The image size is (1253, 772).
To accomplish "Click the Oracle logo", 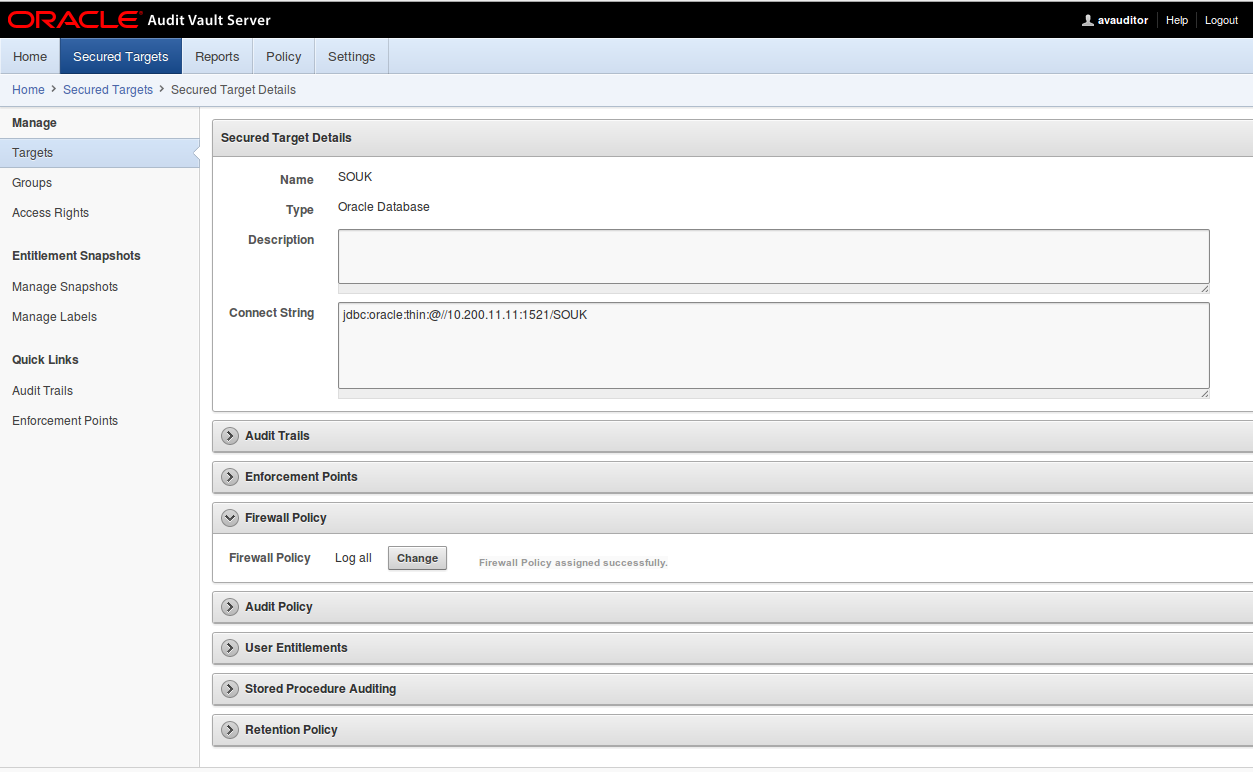I will (x=74, y=20).
